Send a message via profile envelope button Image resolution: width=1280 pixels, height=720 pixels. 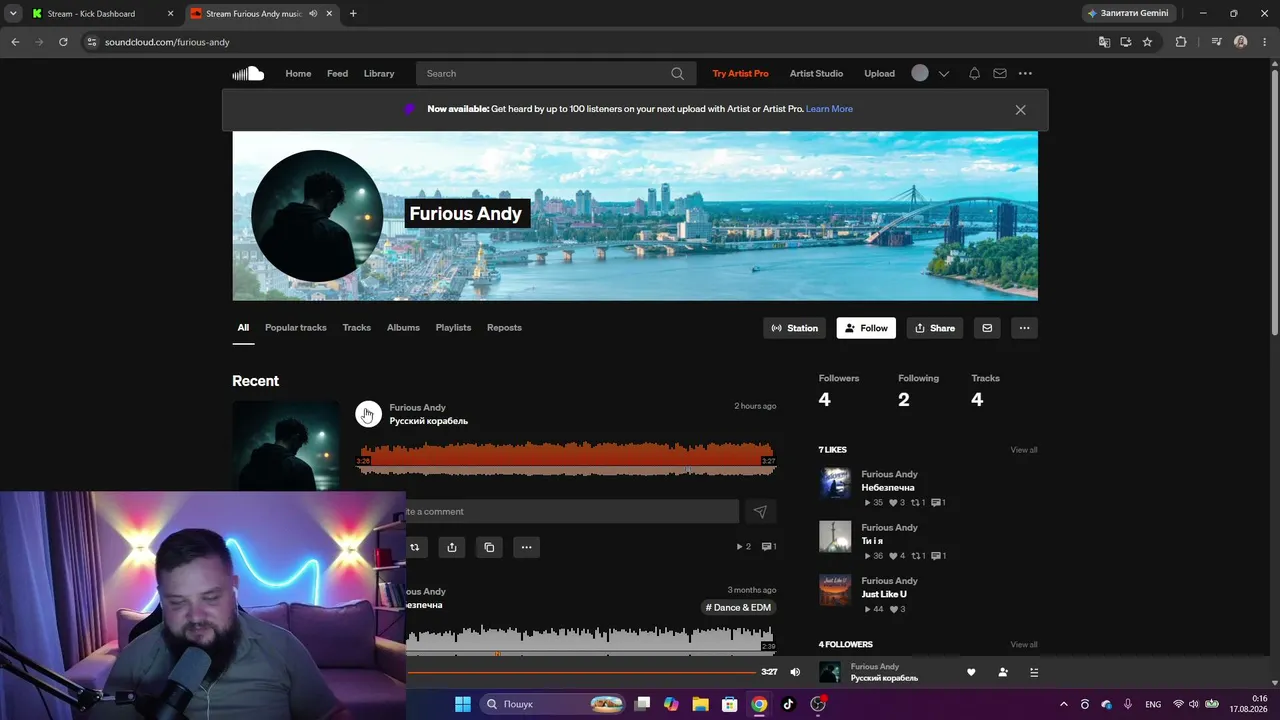[x=987, y=328]
